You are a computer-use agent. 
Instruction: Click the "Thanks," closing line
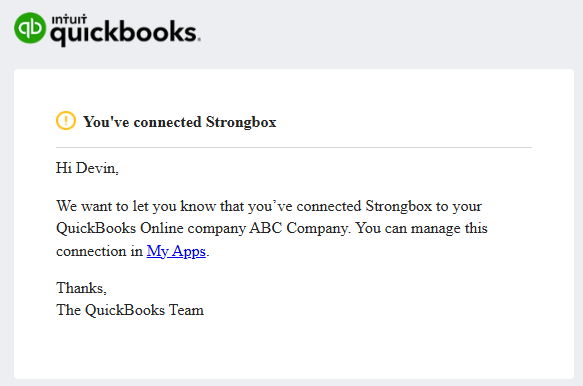point(81,288)
